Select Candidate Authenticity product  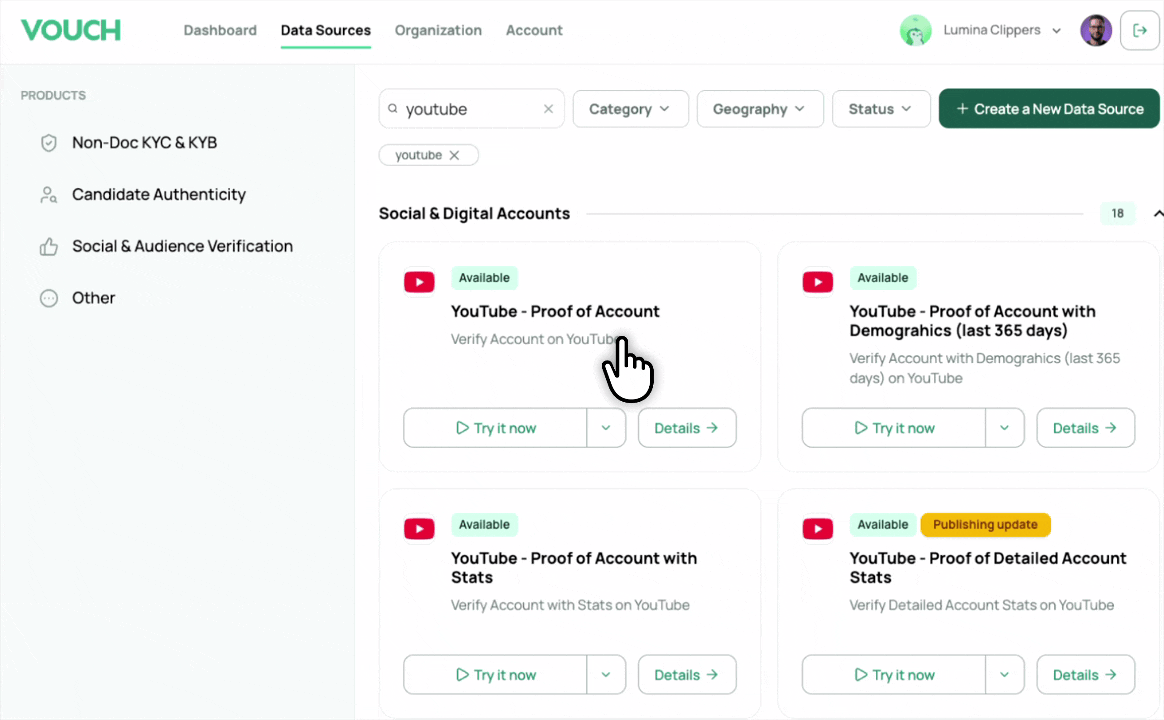[x=159, y=194]
